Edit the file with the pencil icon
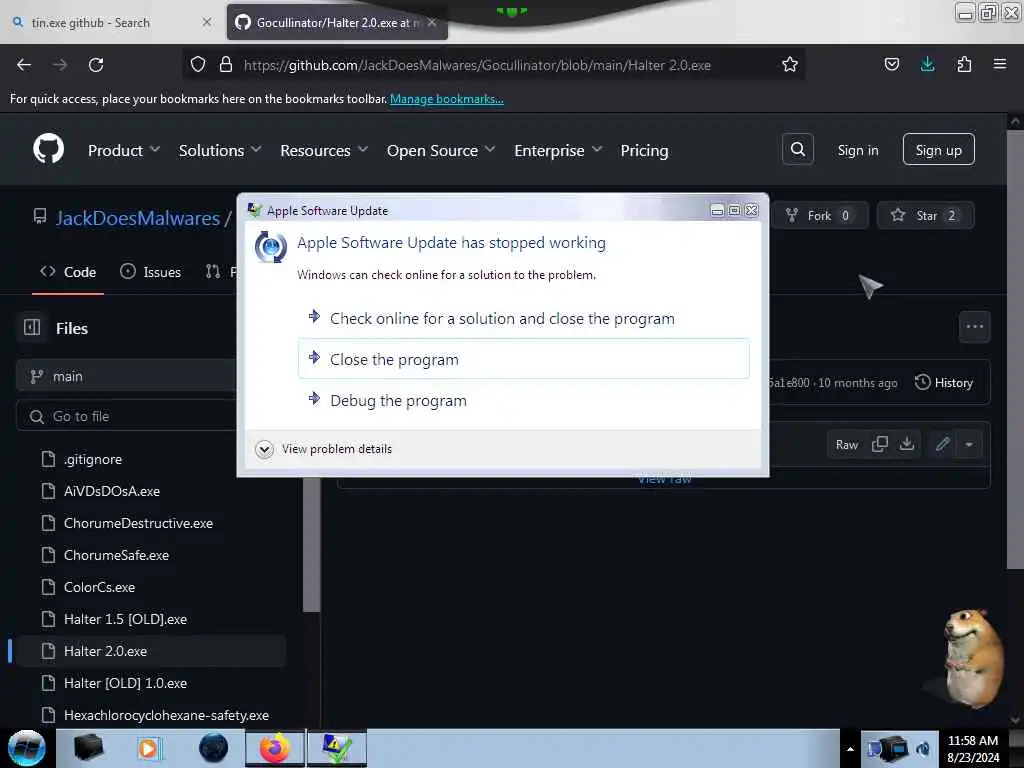The width and height of the screenshot is (1024, 768). (942, 445)
